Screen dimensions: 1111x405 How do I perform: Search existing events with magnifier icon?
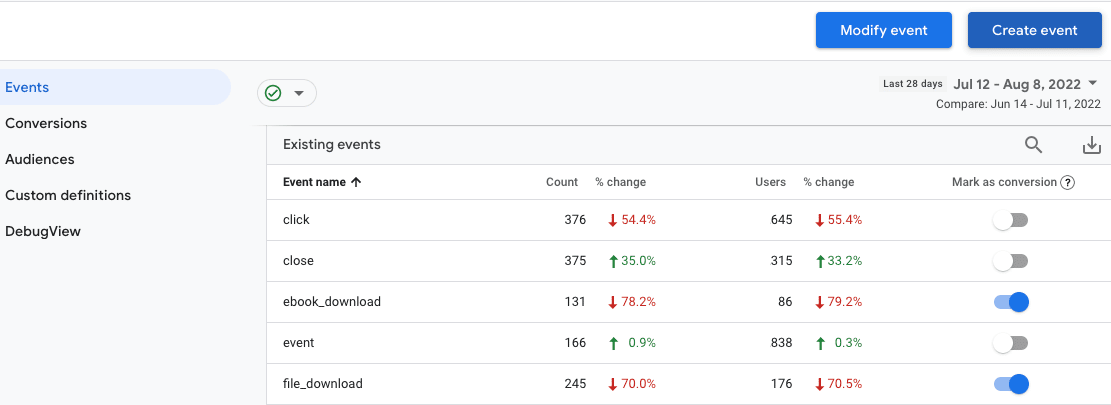point(1033,145)
